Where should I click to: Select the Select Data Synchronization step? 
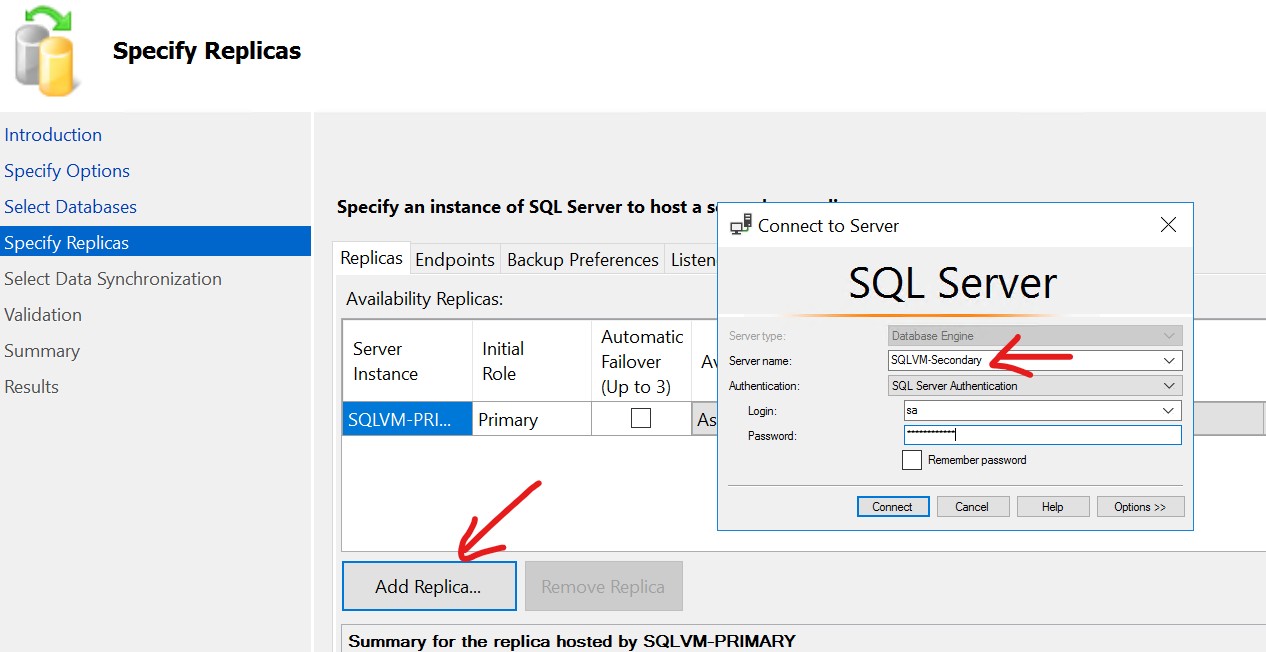tap(113, 279)
